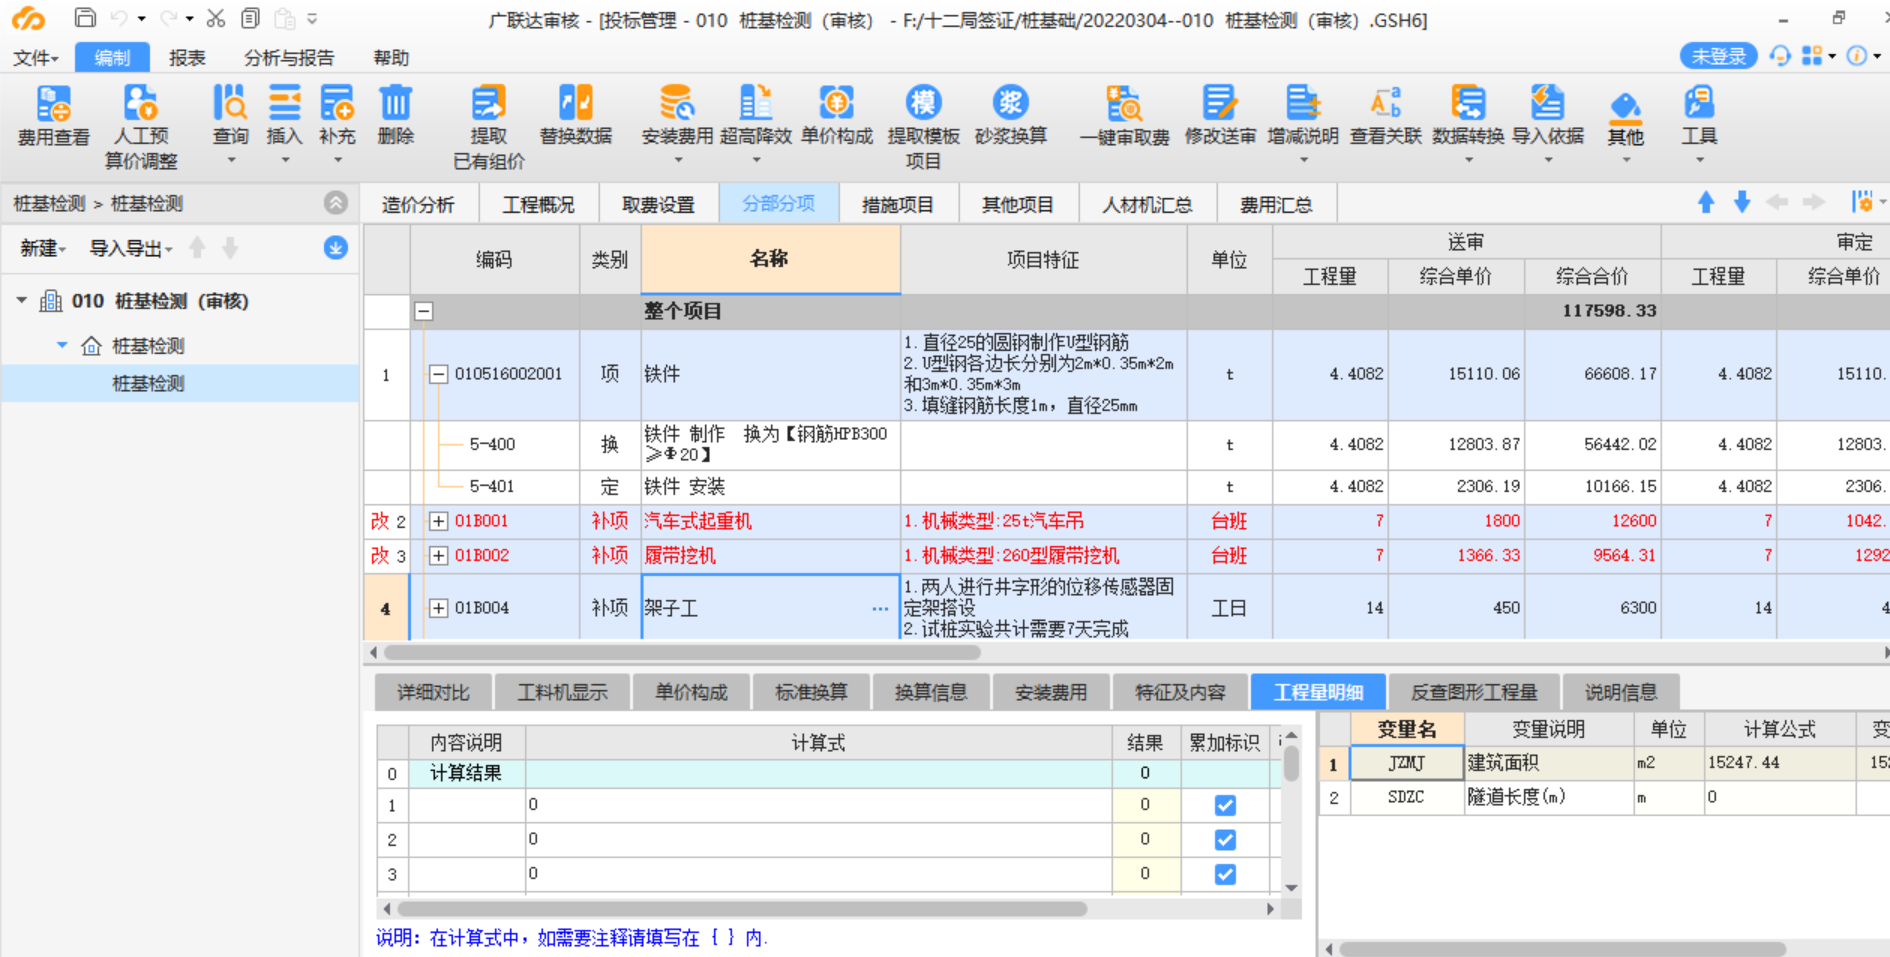Expand item 01B001 汽车式起重机
This screenshot has width=1890, height=957.
tap(438, 521)
